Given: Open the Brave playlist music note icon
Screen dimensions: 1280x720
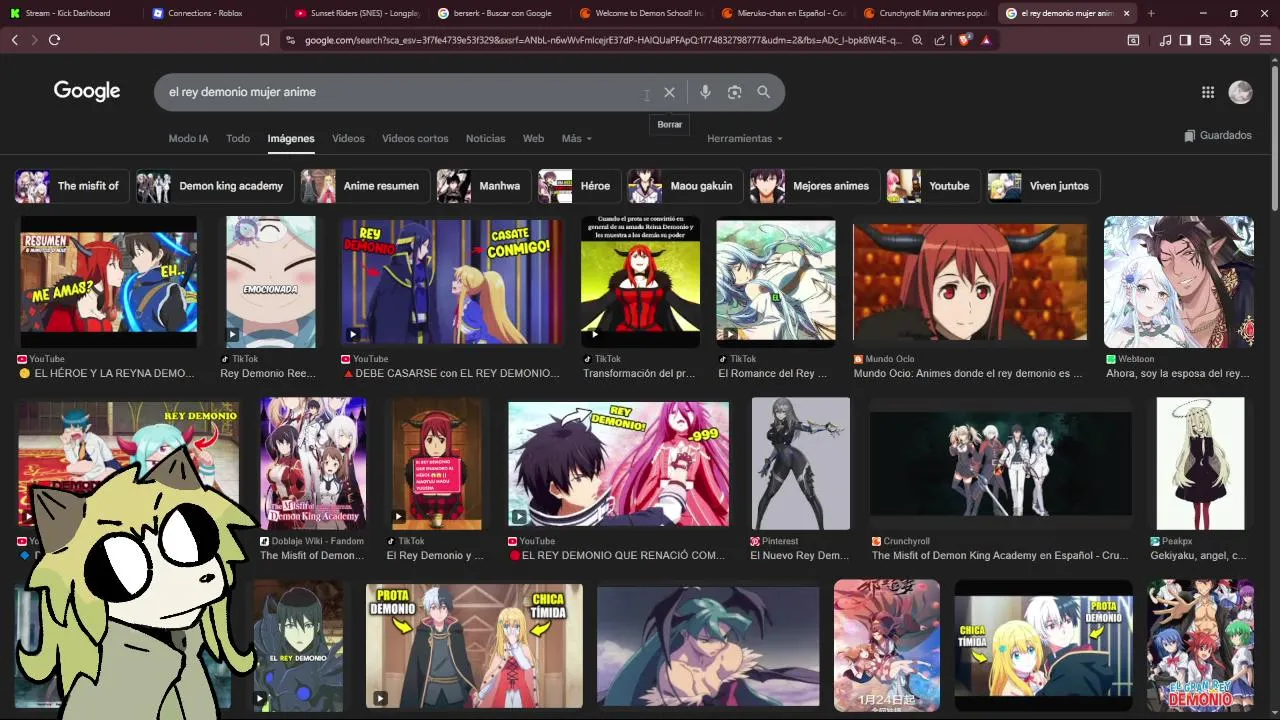Looking at the screenshot, I should pyautogui.click(x=1165, y=40).
